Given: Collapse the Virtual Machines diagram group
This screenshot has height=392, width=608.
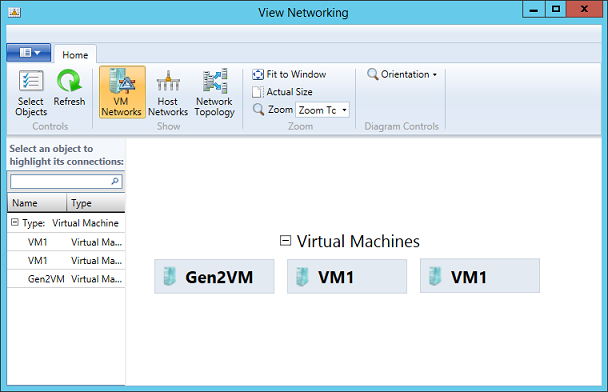Looking at the screenshot, I should coord(285,241).
